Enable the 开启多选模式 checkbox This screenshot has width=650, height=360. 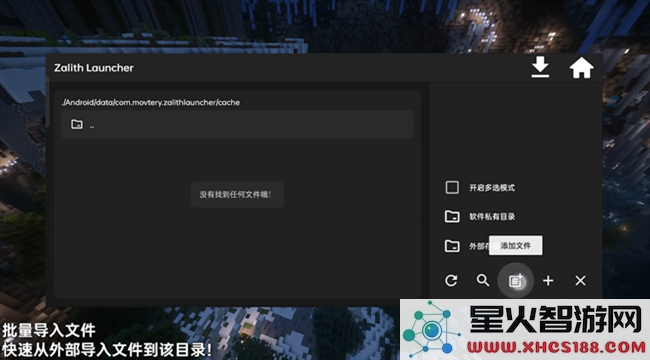click(x=452, y=187)
